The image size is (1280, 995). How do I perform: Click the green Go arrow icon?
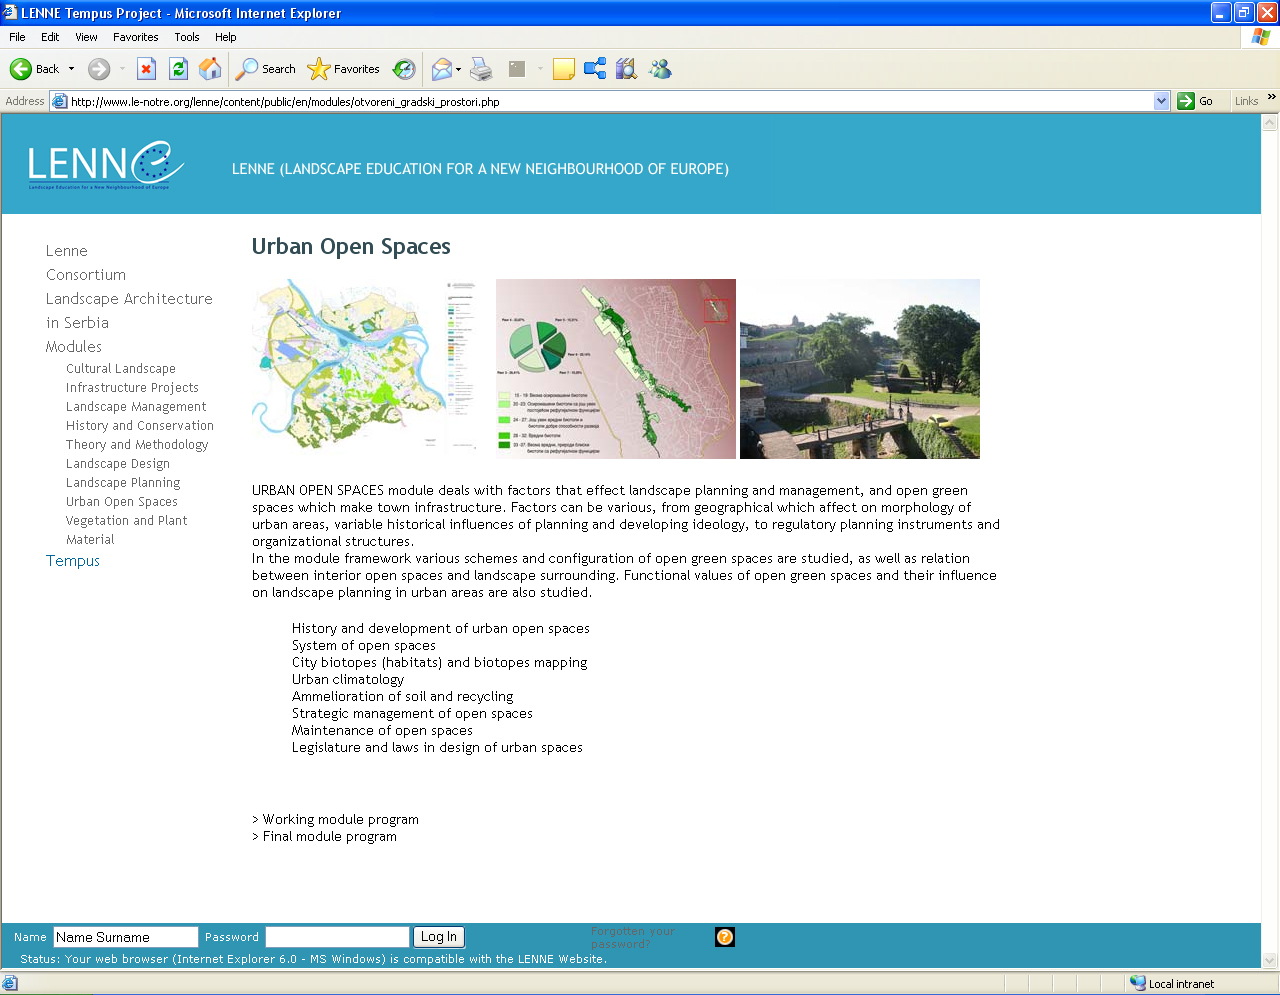pos(1186,101)
